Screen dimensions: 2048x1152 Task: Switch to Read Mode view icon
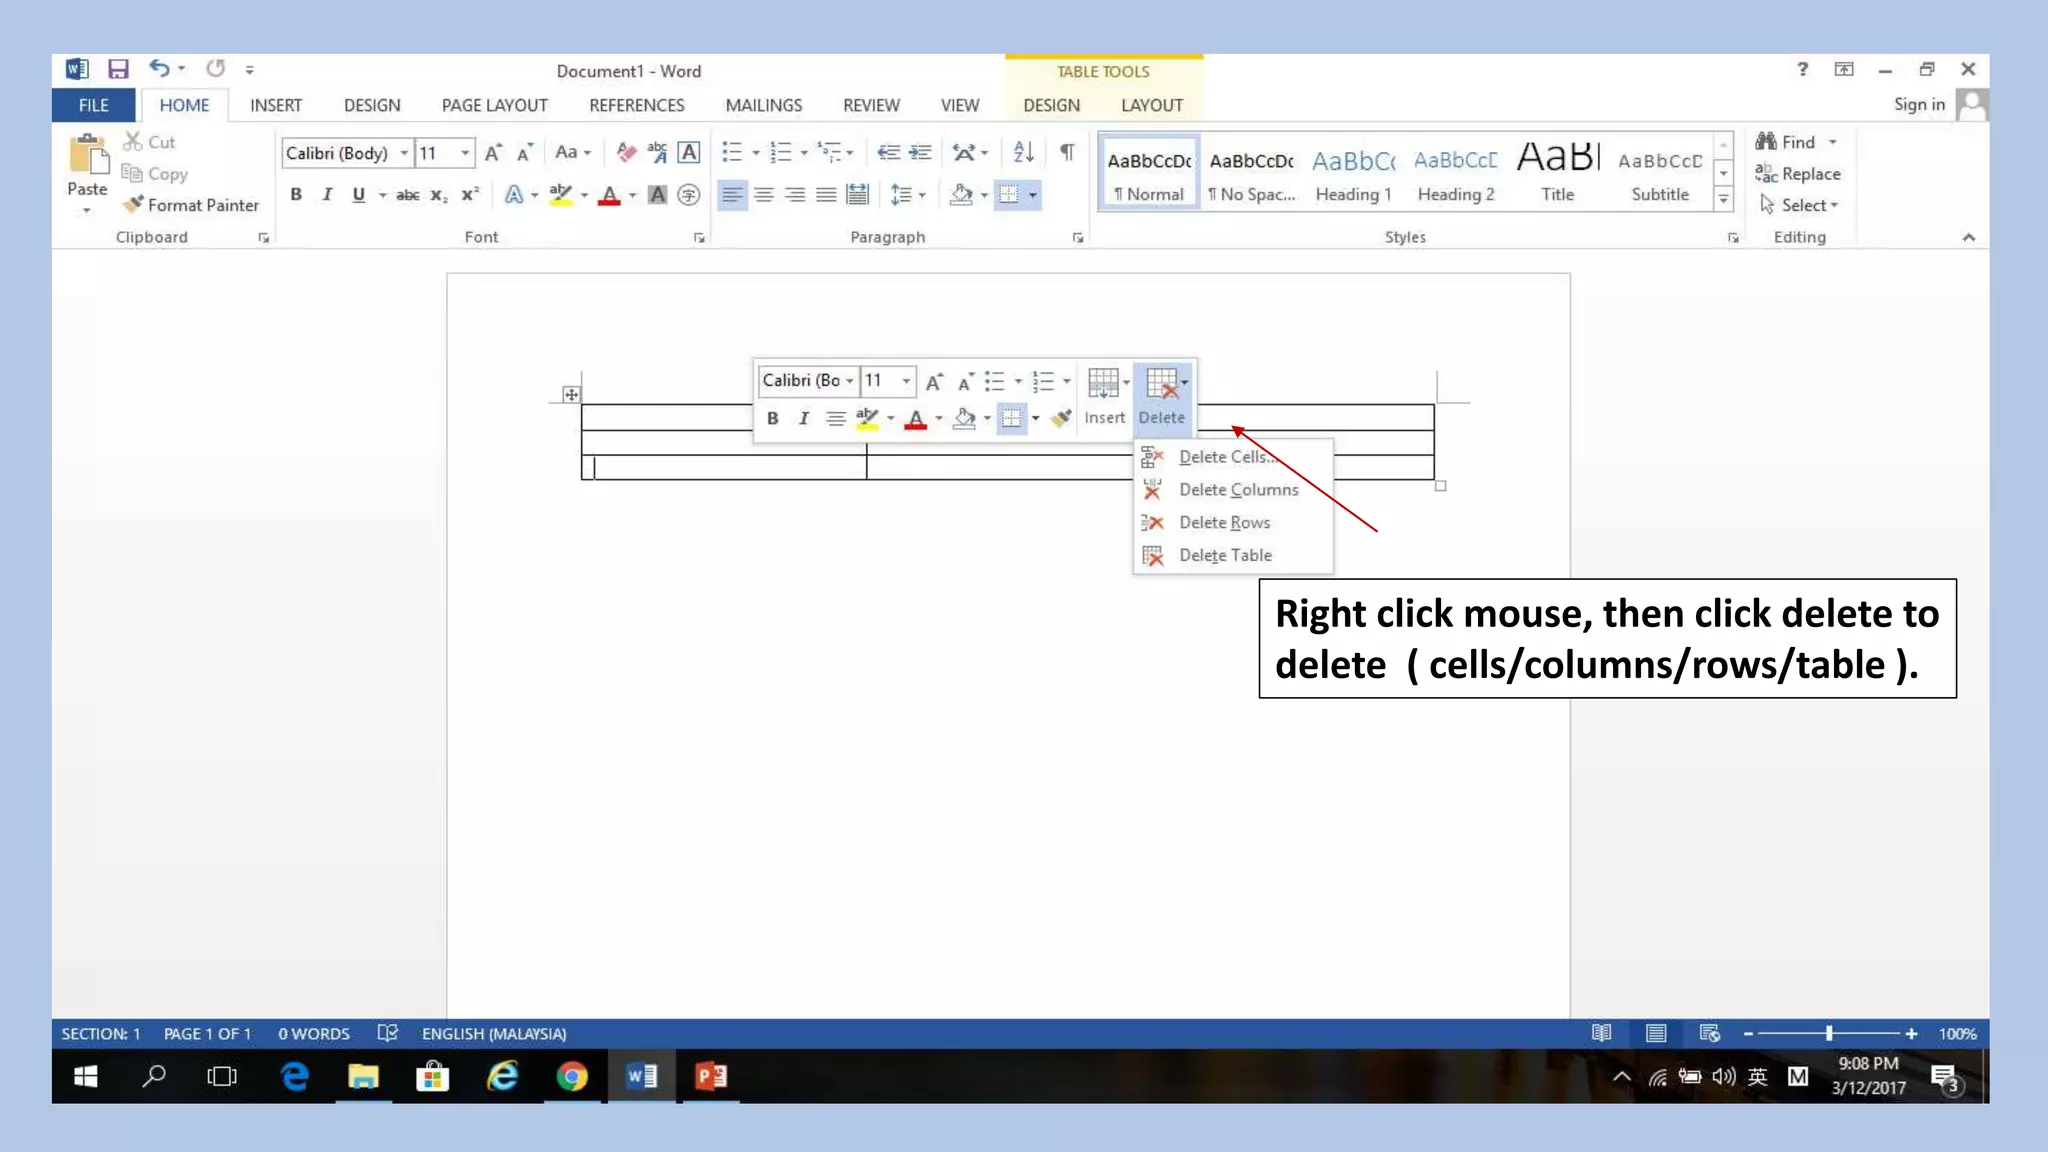1601,1033
